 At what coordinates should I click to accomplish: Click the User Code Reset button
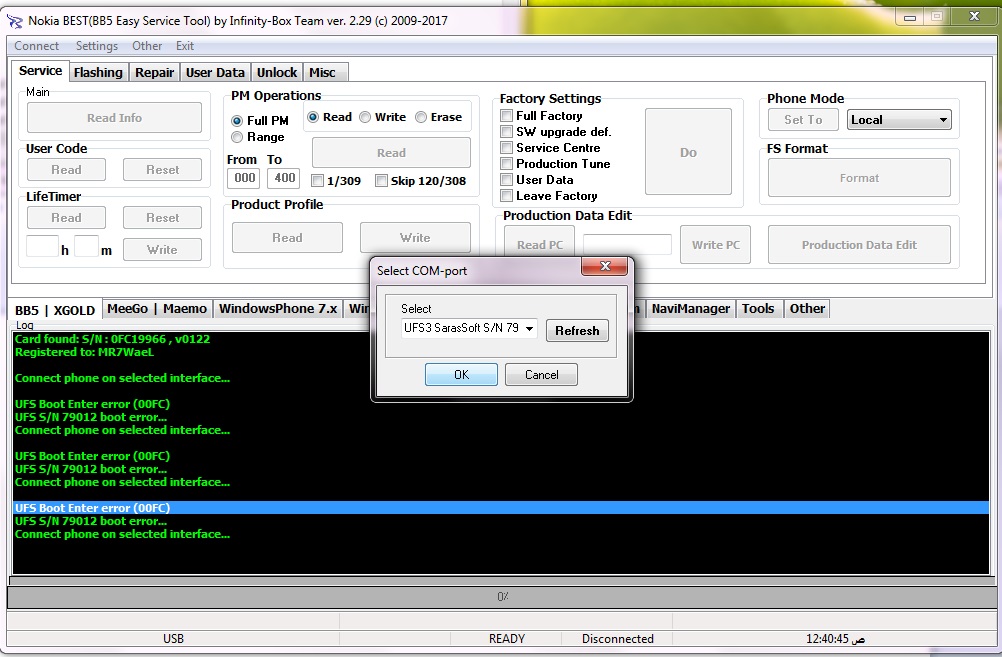pos(162,170)
